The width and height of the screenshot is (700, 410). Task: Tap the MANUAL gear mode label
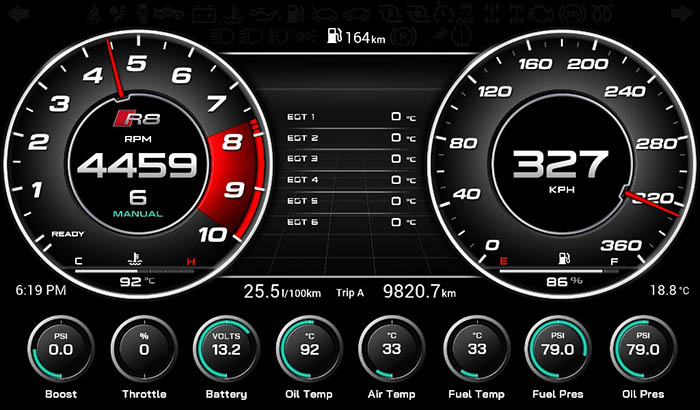point(138,214)
